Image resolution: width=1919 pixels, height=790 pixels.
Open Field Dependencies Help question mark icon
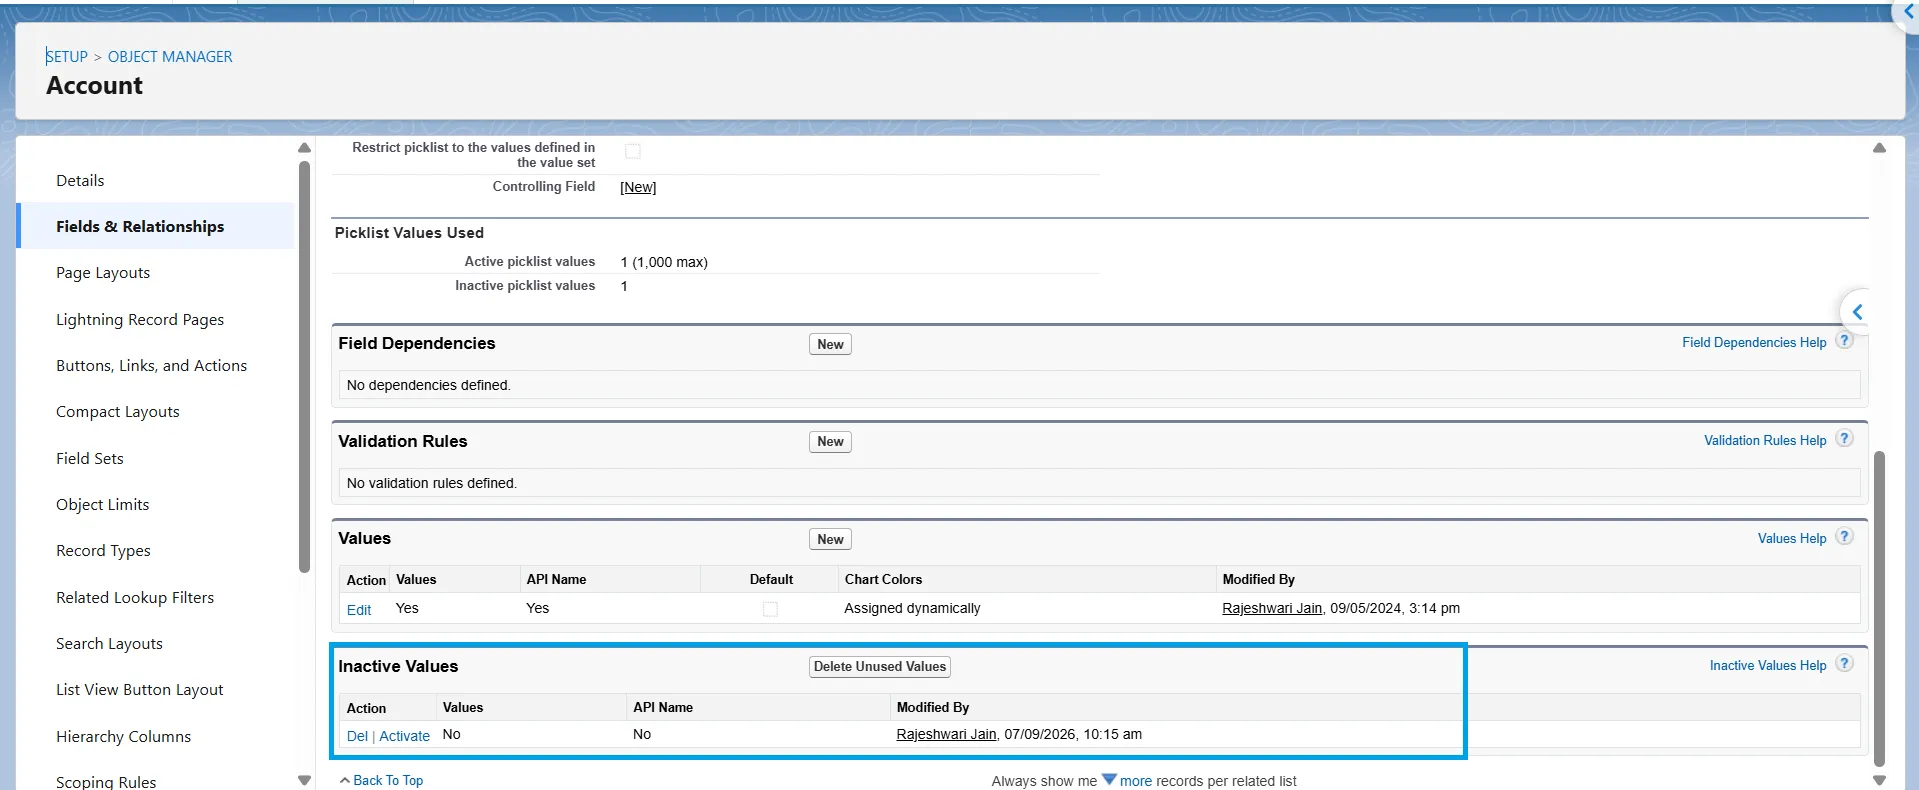(1845, 340)
